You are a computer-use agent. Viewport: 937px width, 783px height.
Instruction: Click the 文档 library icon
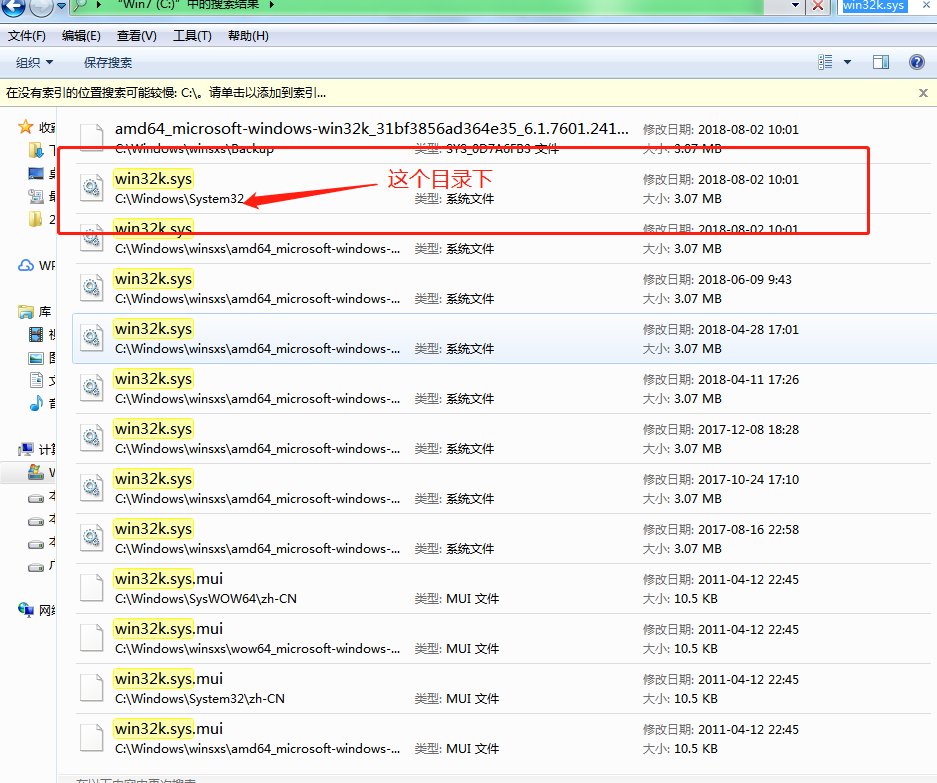(x=36, y=381)
